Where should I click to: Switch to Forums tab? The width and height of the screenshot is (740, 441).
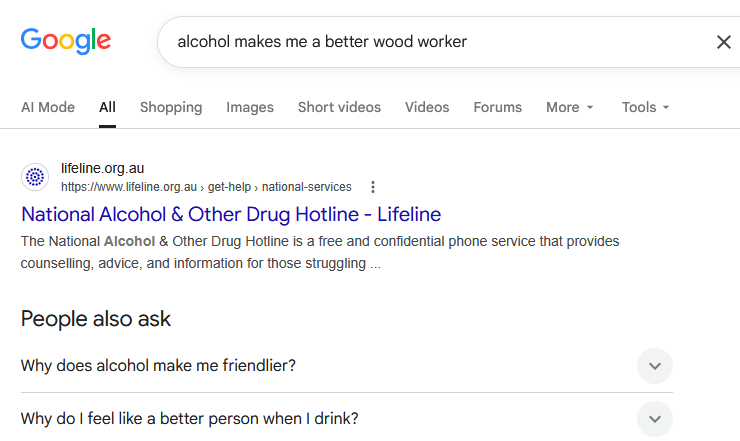[x=497, y=107]
